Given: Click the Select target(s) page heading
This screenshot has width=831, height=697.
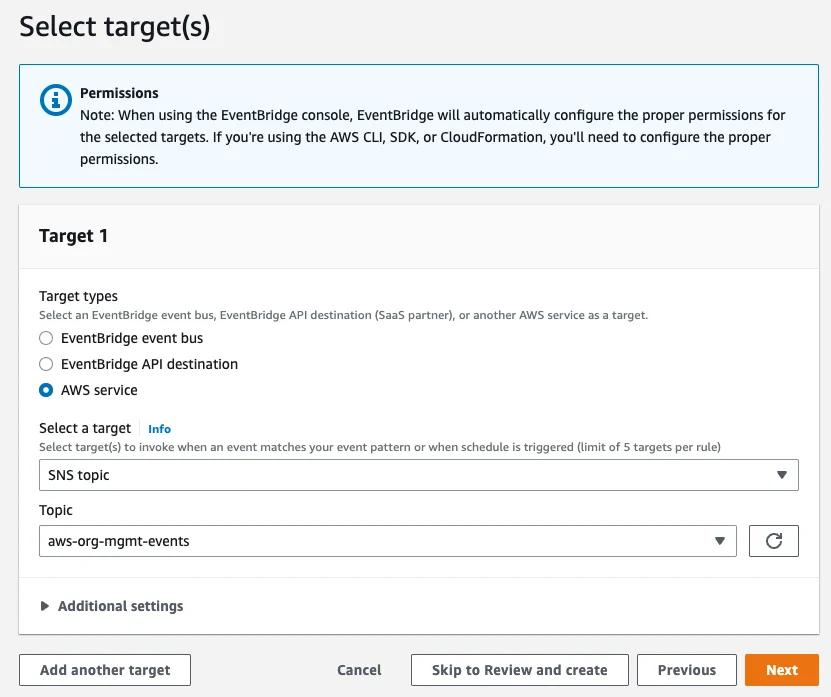Looking at the screenshot, I should click(115, 26).
